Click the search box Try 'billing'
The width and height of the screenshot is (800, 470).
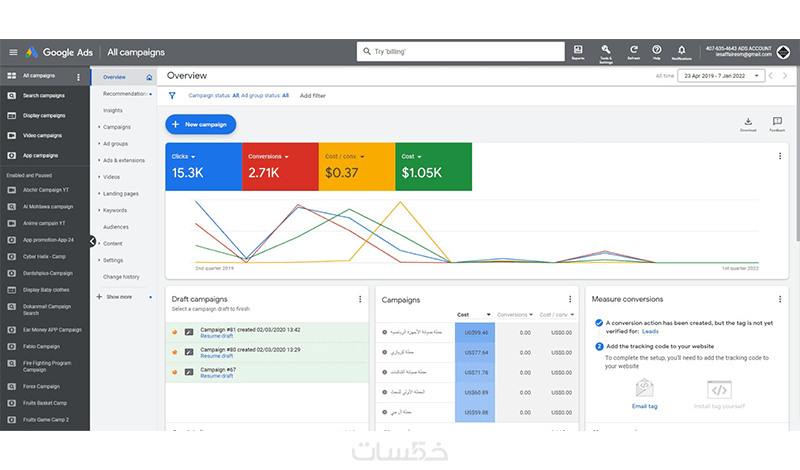point(461,52)
